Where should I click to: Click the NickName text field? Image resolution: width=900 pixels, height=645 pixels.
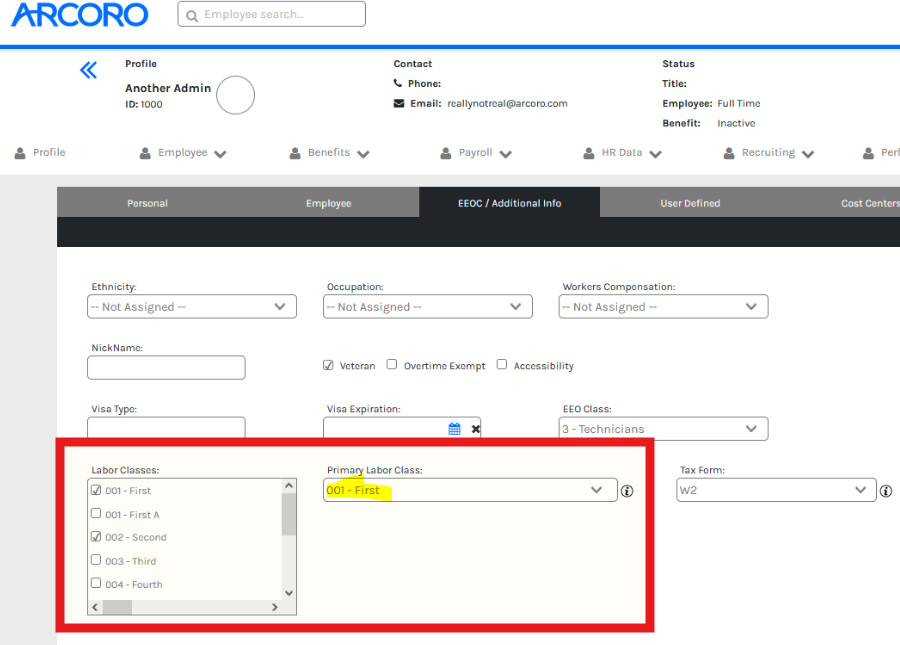[166, 368]
